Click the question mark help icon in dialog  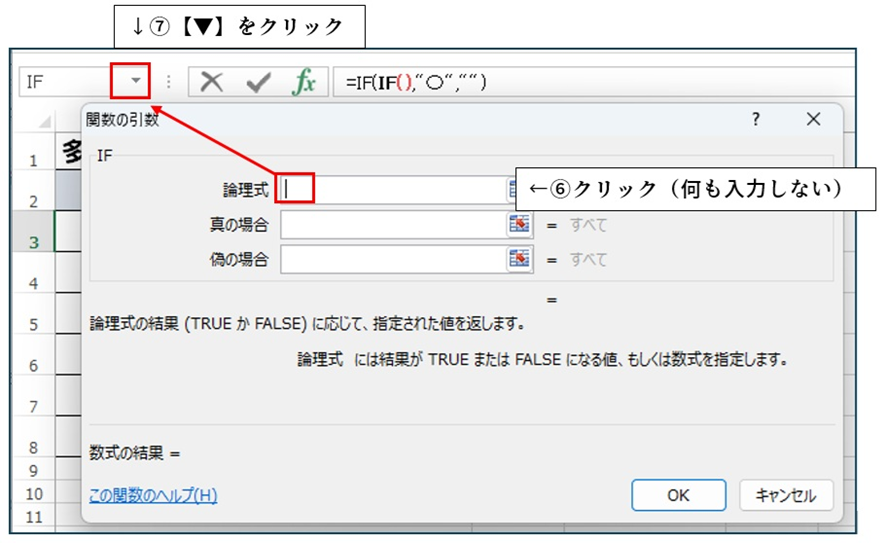point(755,120)
